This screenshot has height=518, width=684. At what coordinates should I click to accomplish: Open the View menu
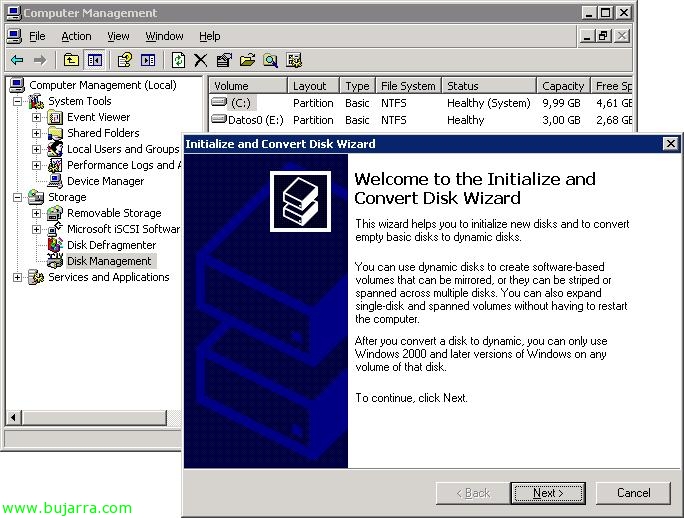(118, 36)
